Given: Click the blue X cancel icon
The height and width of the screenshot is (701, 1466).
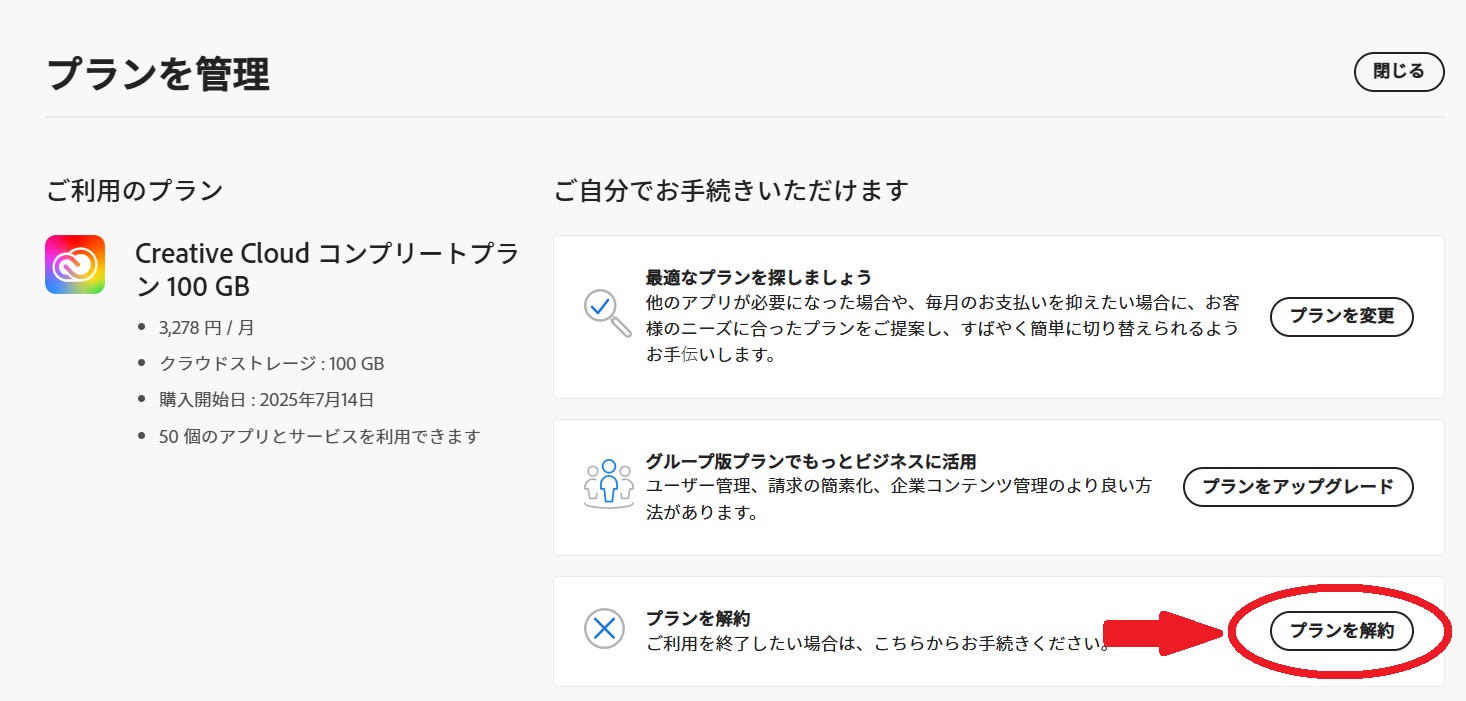Looking at the screenshot, I should tap(604, 629).
